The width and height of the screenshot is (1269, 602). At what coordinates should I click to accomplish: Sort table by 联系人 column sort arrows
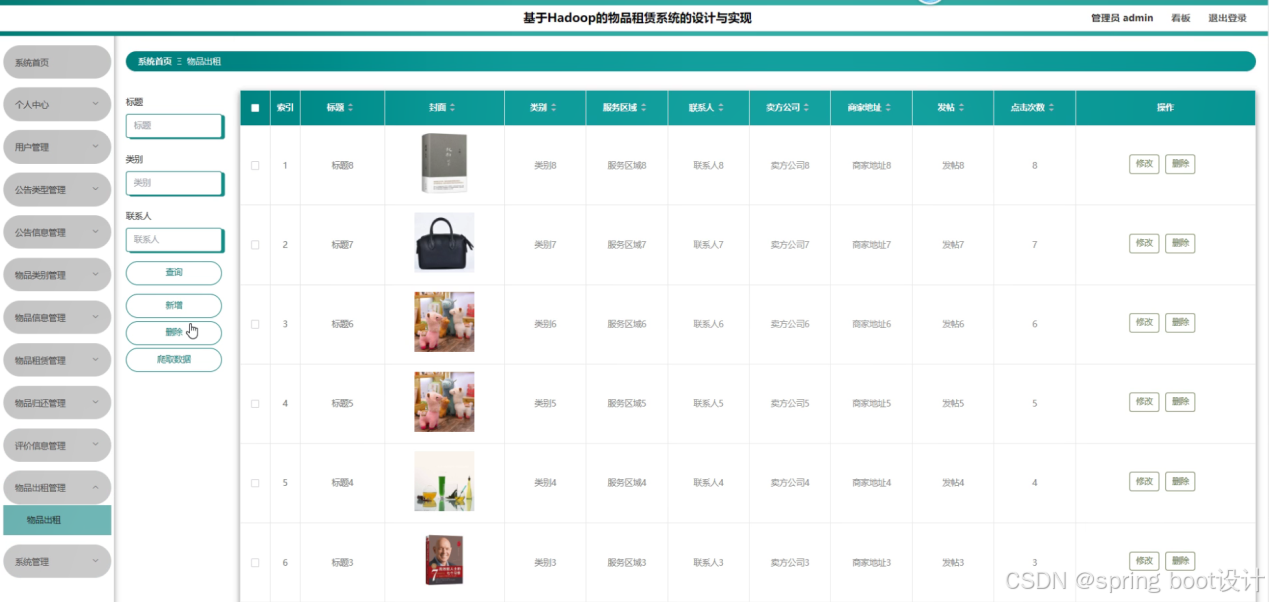722,108
